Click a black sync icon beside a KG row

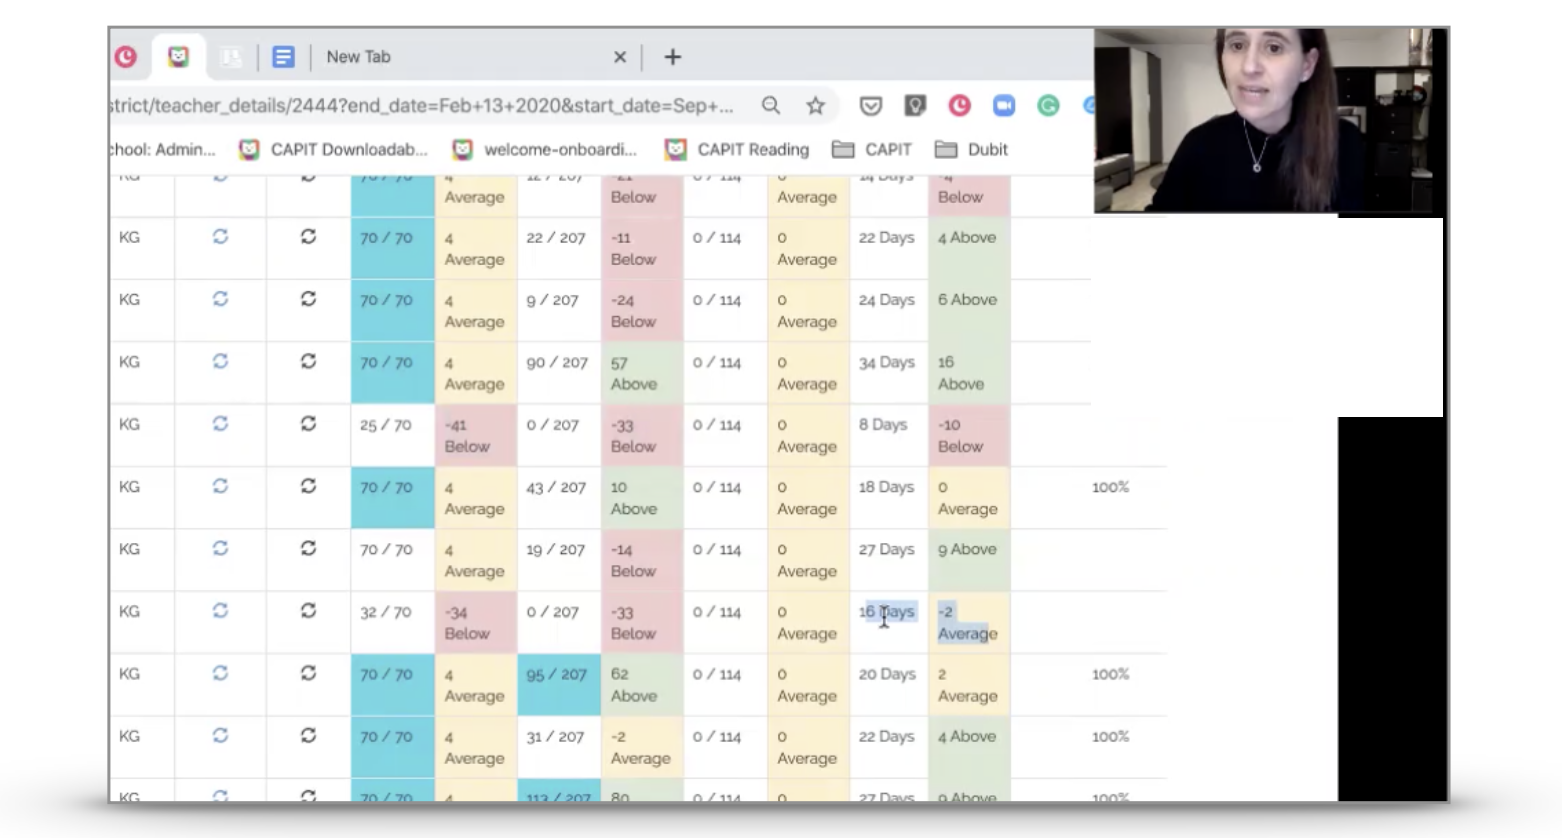[308, 237]
